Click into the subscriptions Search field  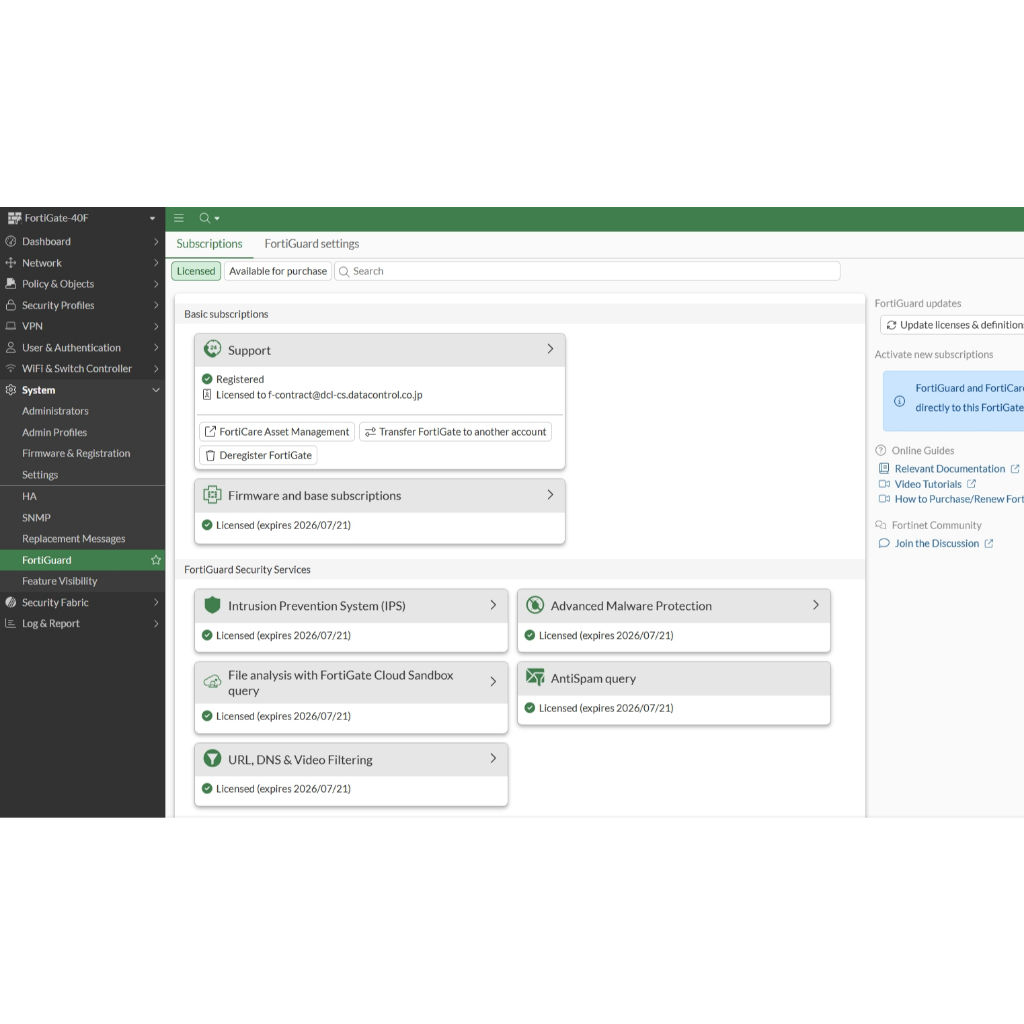590,271
